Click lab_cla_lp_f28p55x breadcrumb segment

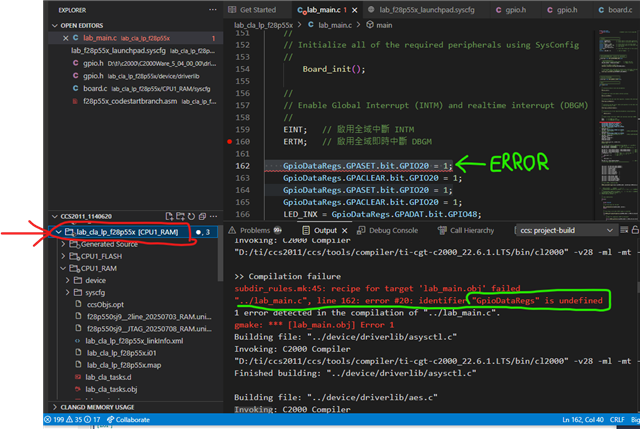(263, 25)
